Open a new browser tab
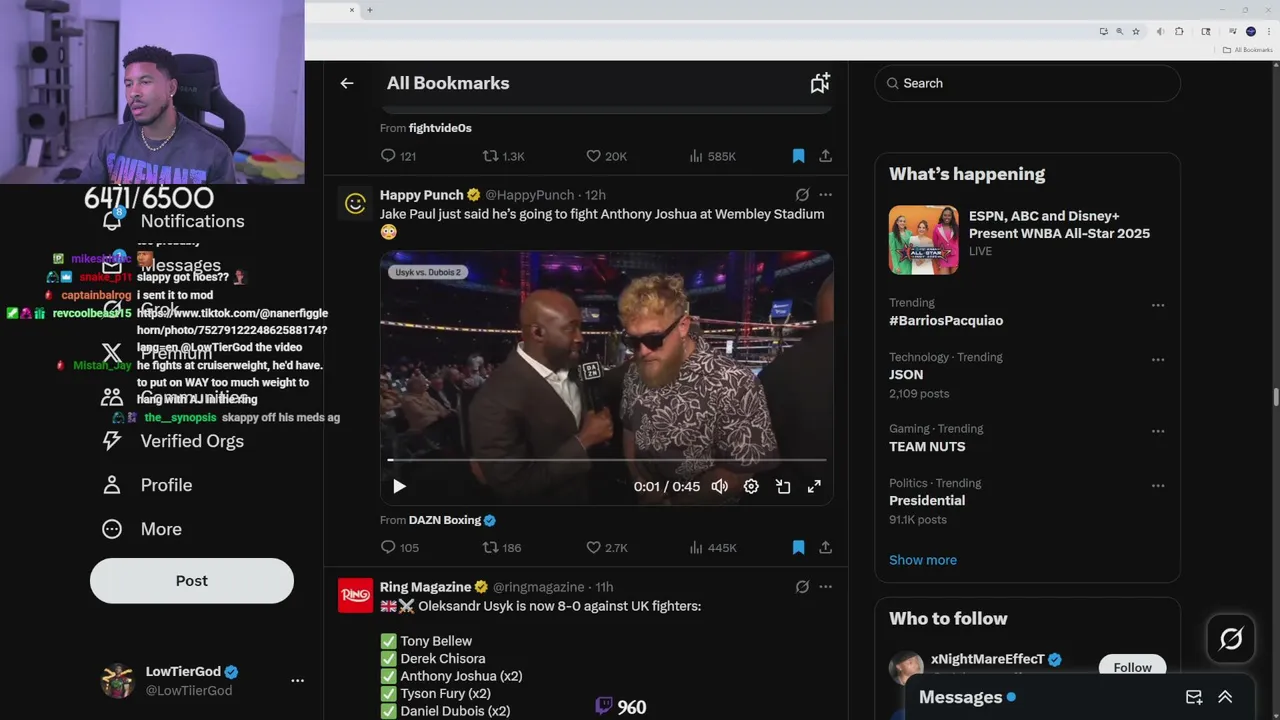1280x720 pixels. [369, 10]
